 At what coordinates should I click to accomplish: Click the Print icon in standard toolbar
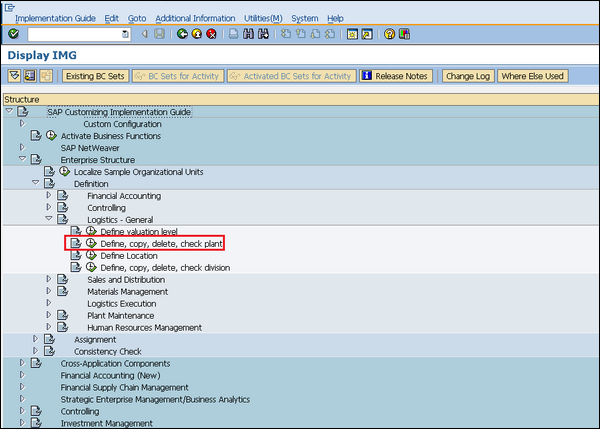tap(233, 34)
